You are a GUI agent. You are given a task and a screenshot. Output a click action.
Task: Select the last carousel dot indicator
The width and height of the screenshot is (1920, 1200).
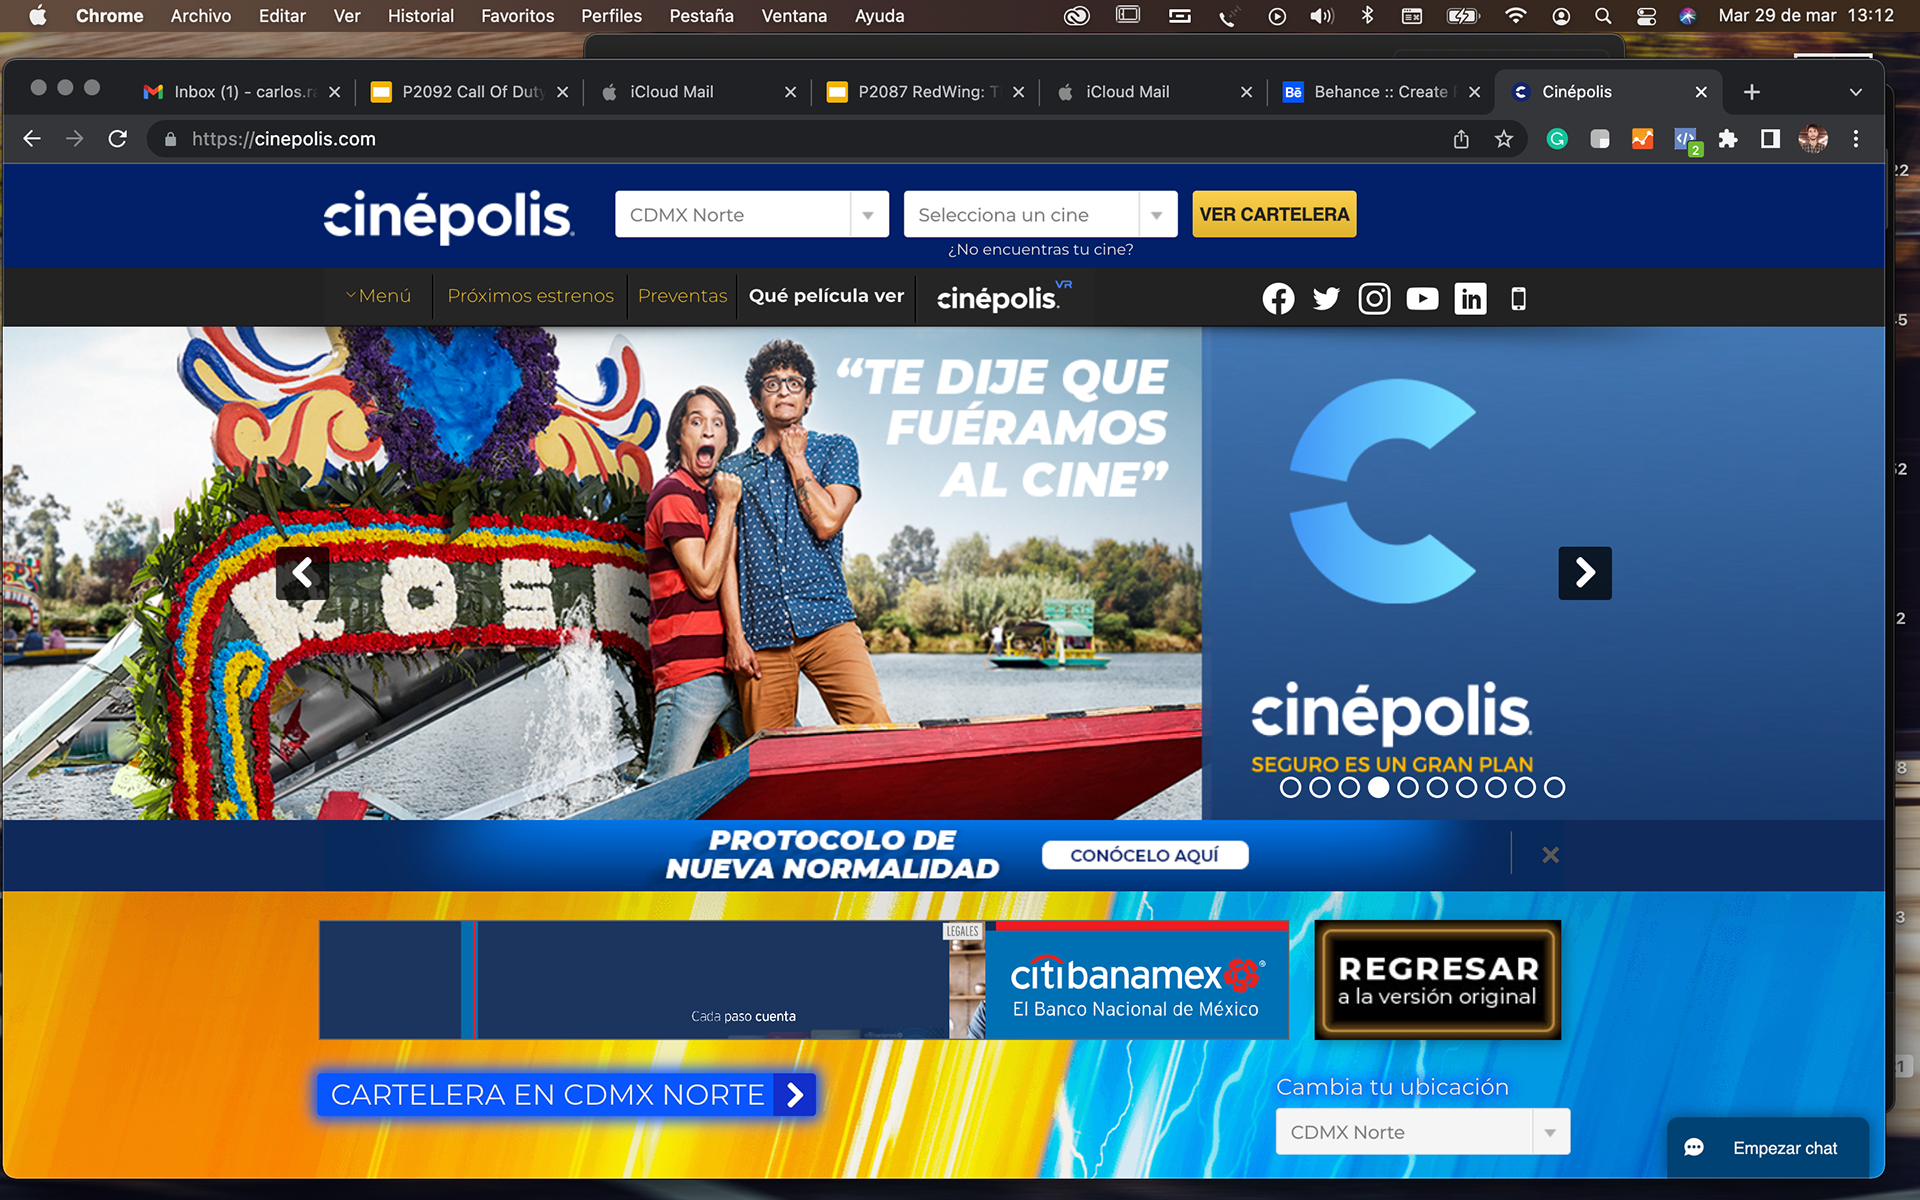1554,788
